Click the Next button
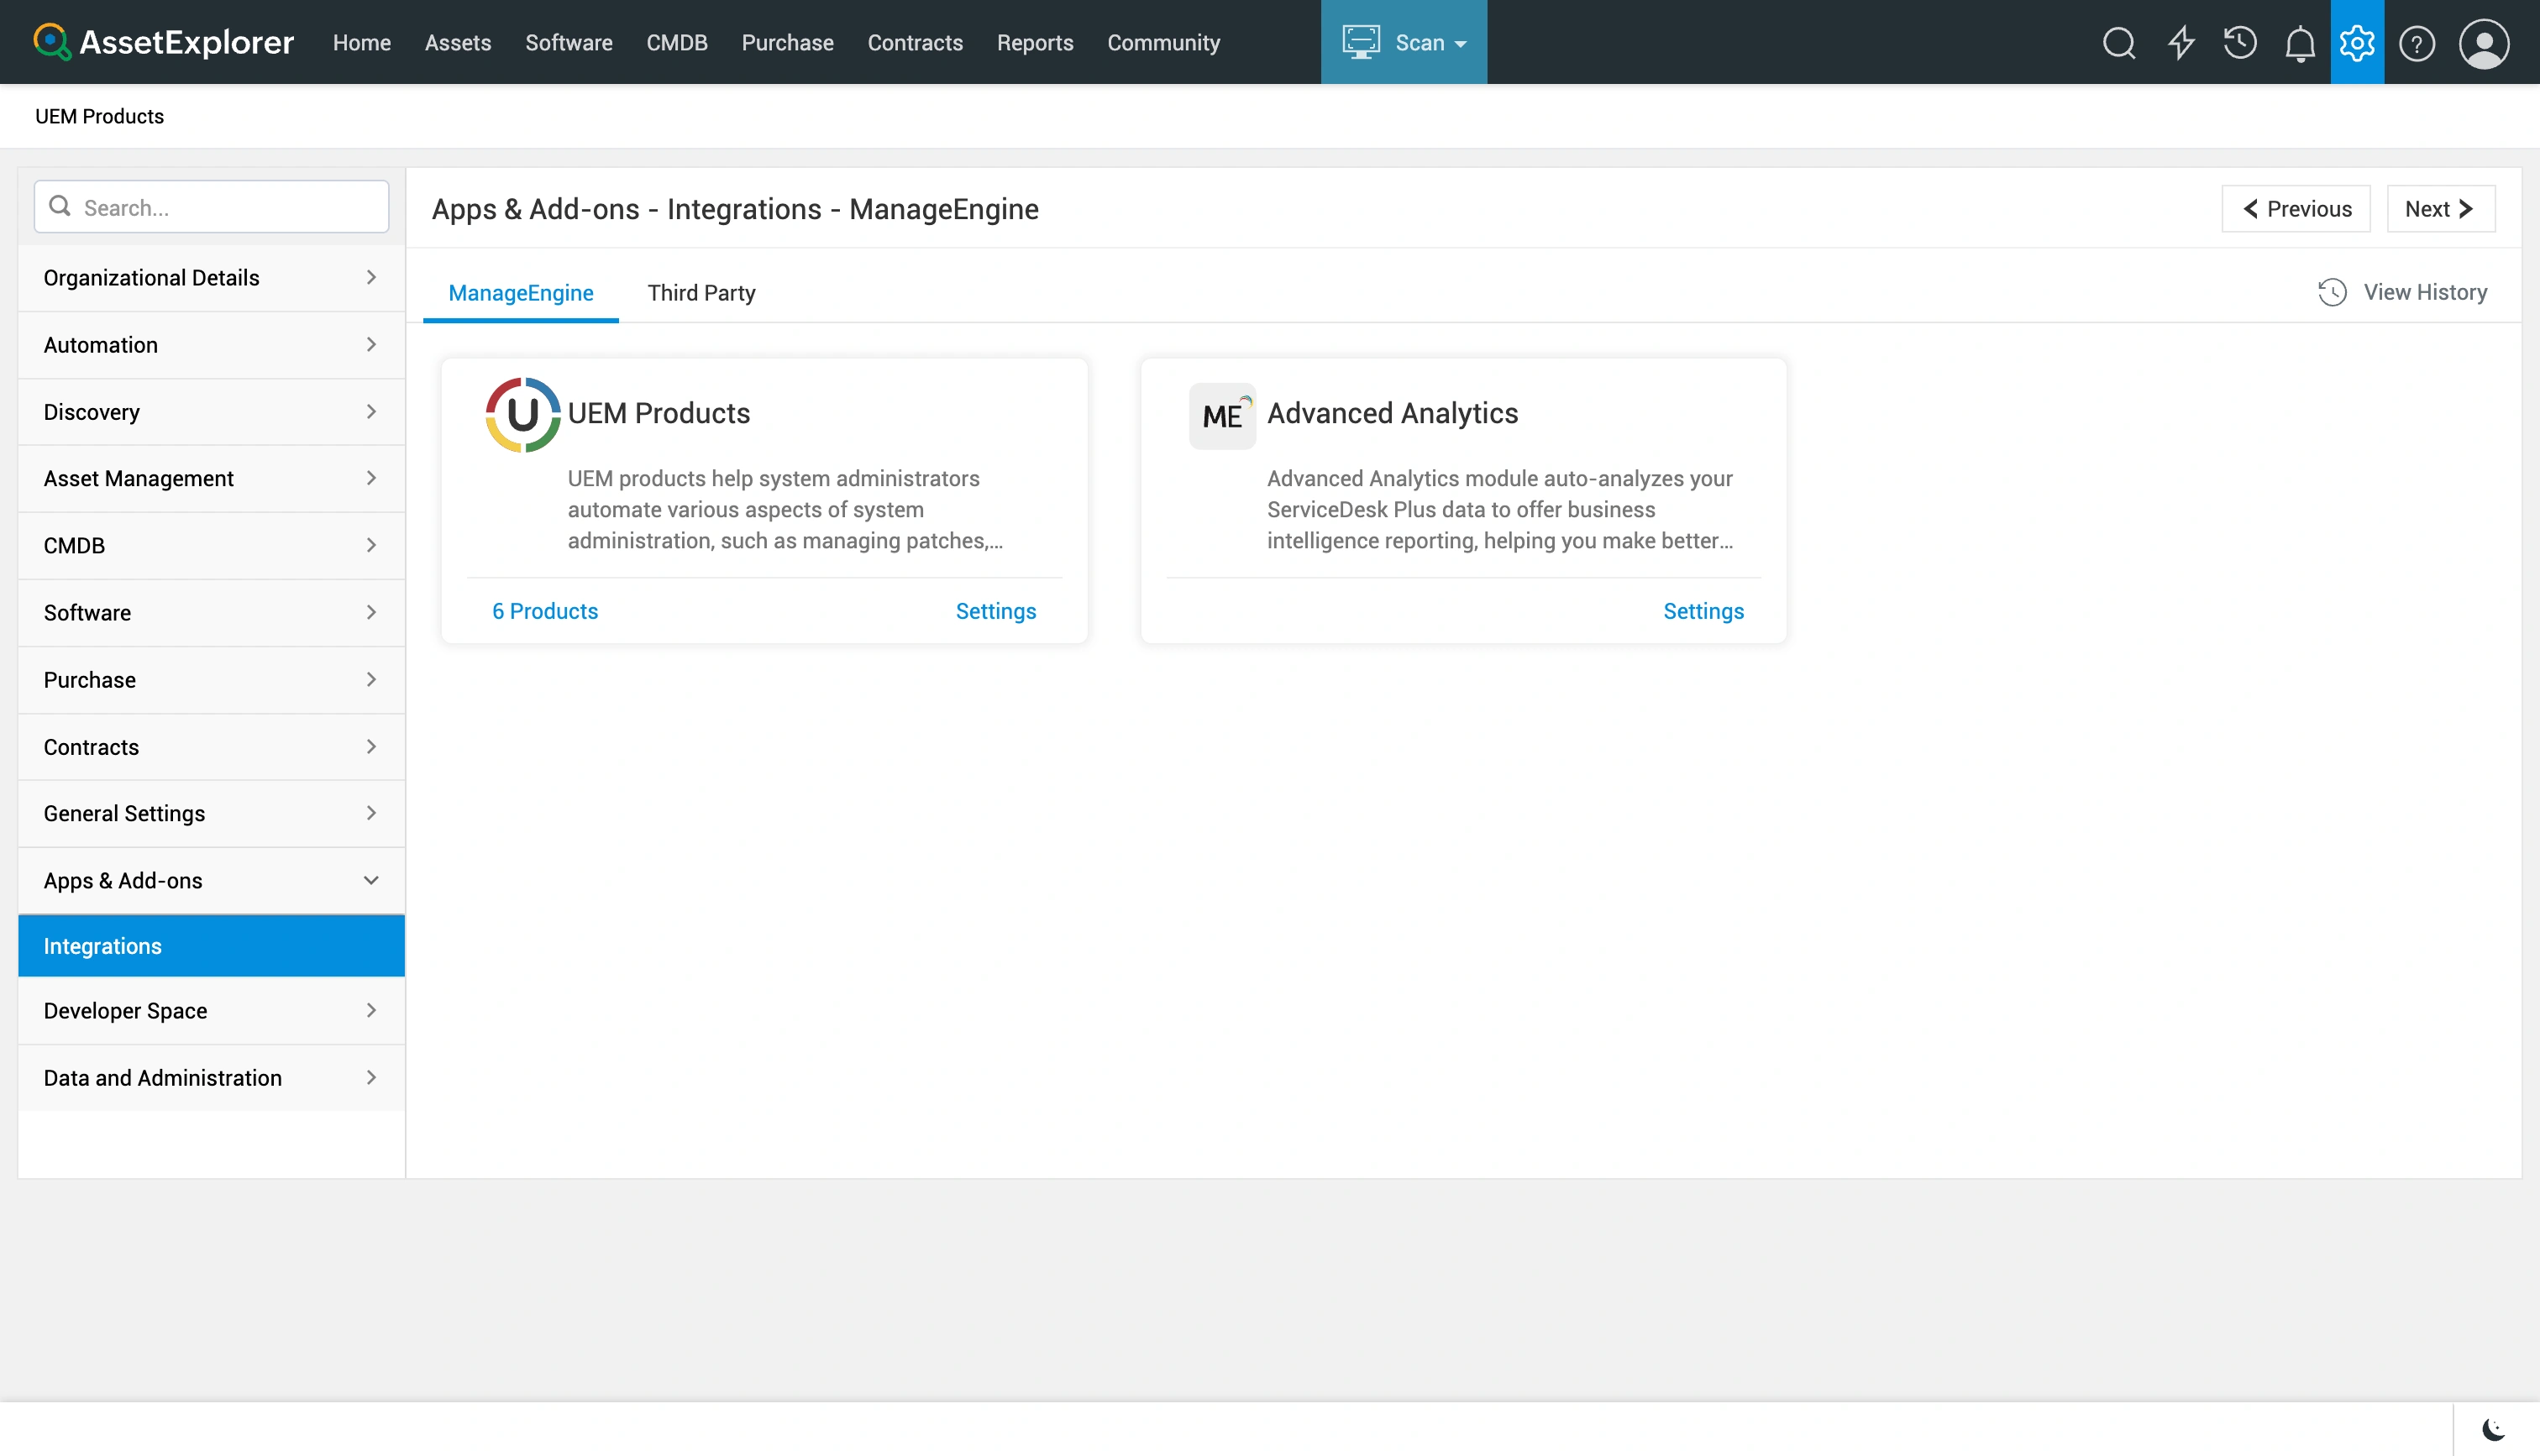 point(2440,208)
